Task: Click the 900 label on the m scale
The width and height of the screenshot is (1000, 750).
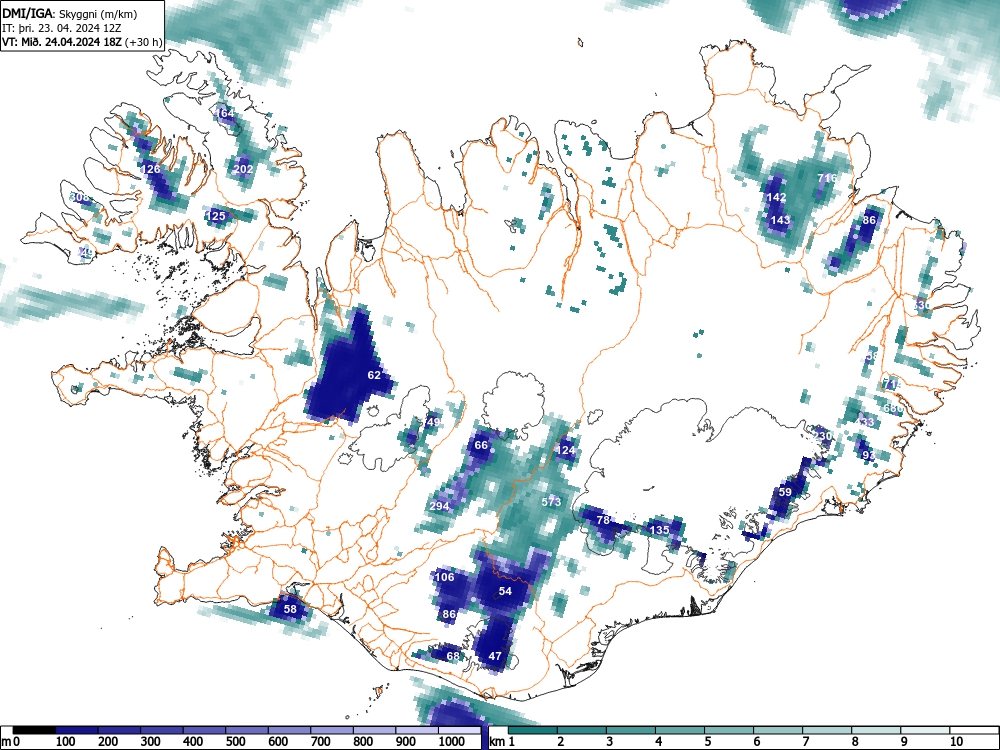Action: (405, 741)
